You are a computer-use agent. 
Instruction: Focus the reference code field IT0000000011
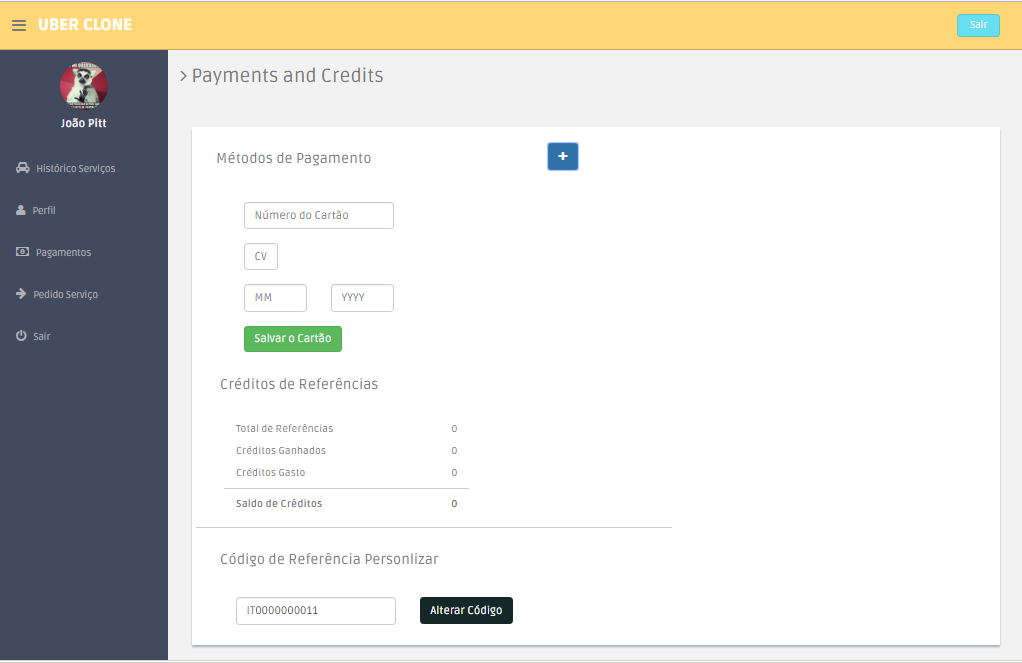[x=315, y=610]
